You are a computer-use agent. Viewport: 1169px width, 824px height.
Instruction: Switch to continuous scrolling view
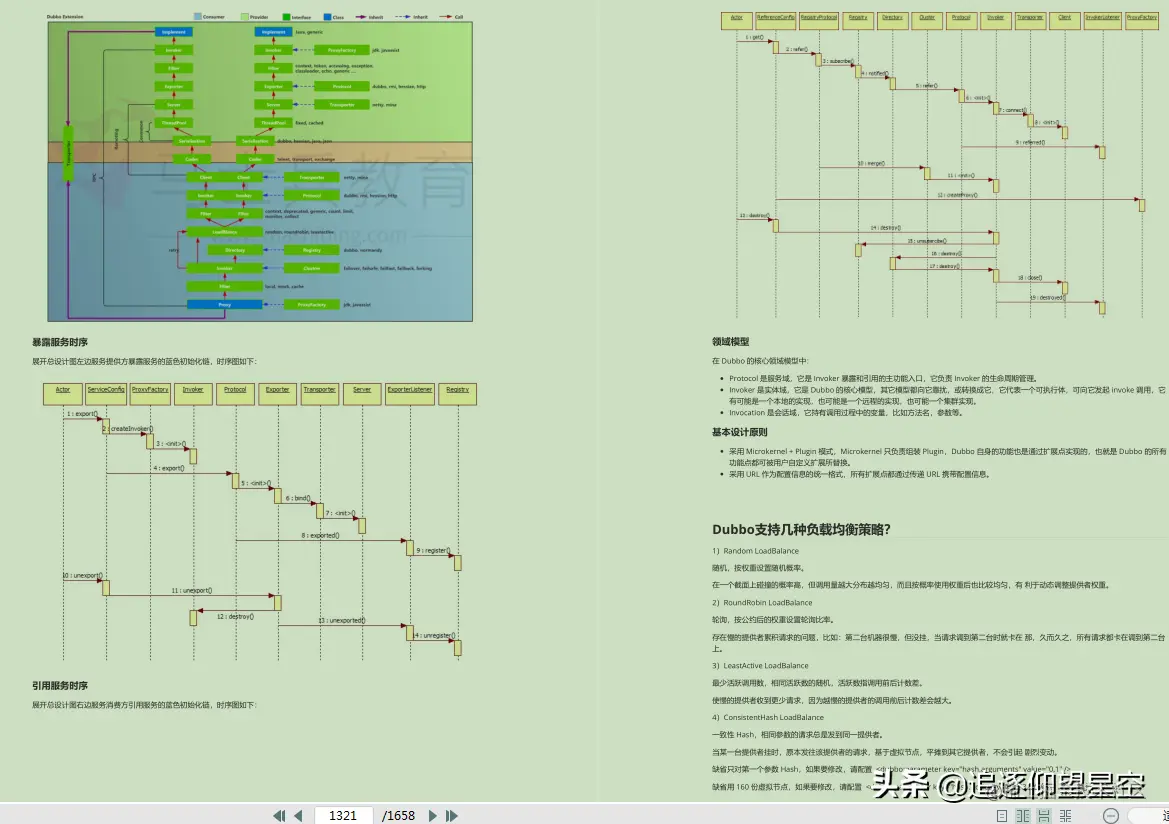(1044, 816)
